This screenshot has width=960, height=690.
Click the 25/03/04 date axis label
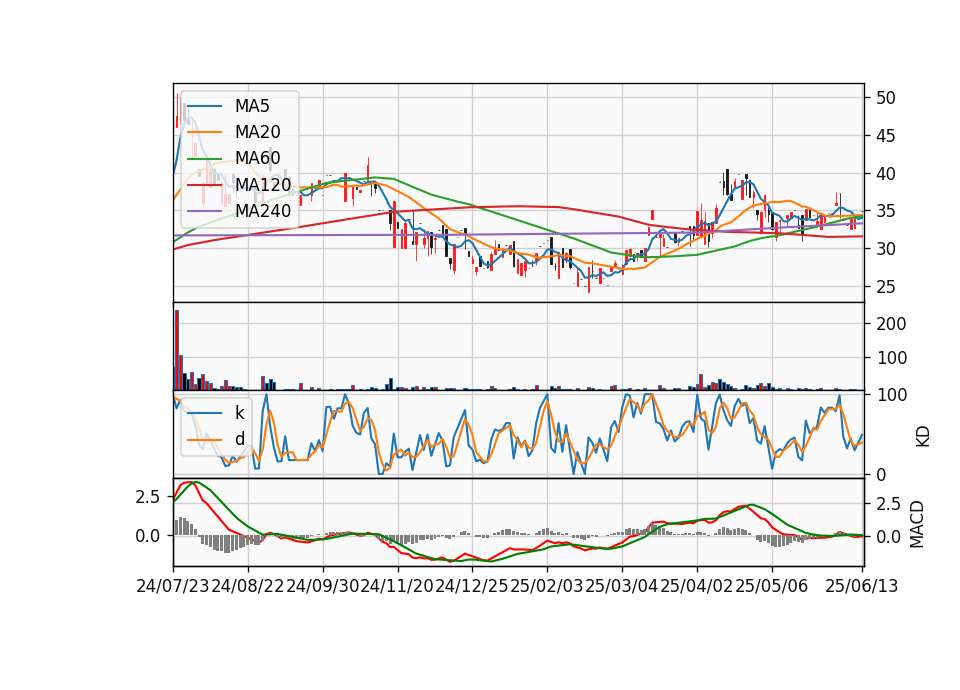(x=621, y=586)
